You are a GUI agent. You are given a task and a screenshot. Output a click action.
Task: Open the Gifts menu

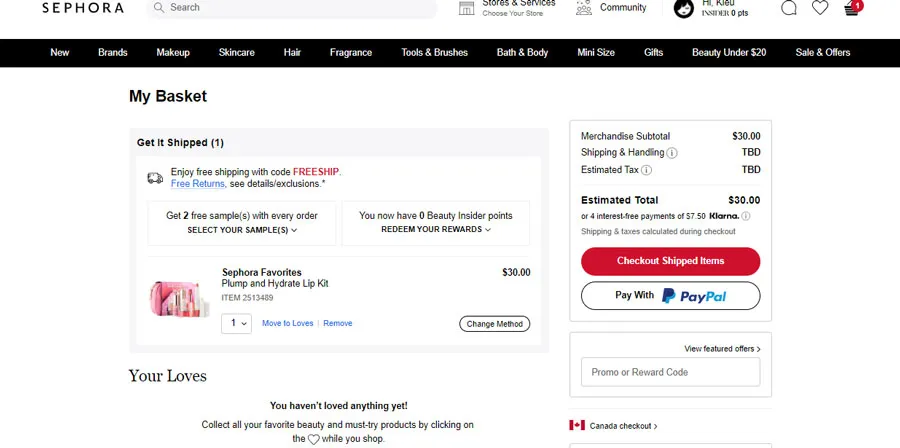tap(653, 53)
